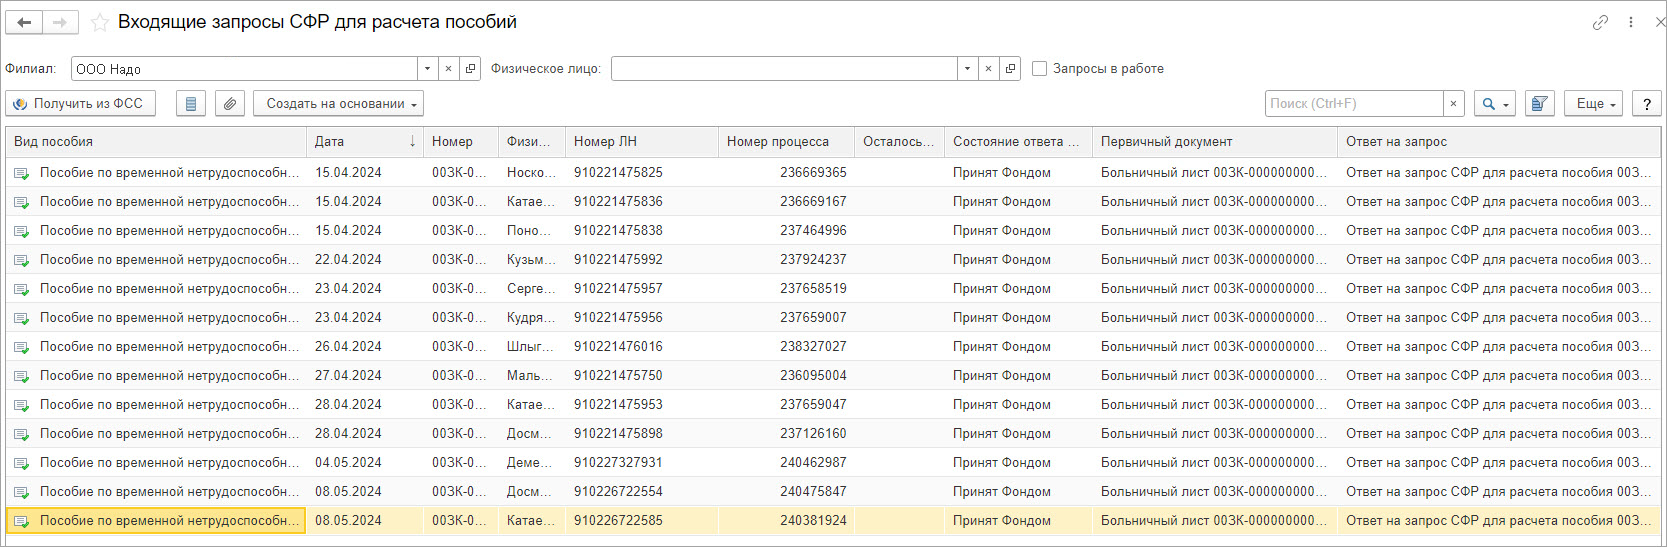Open the Филиал value in a new form

(x=470, y=69)
